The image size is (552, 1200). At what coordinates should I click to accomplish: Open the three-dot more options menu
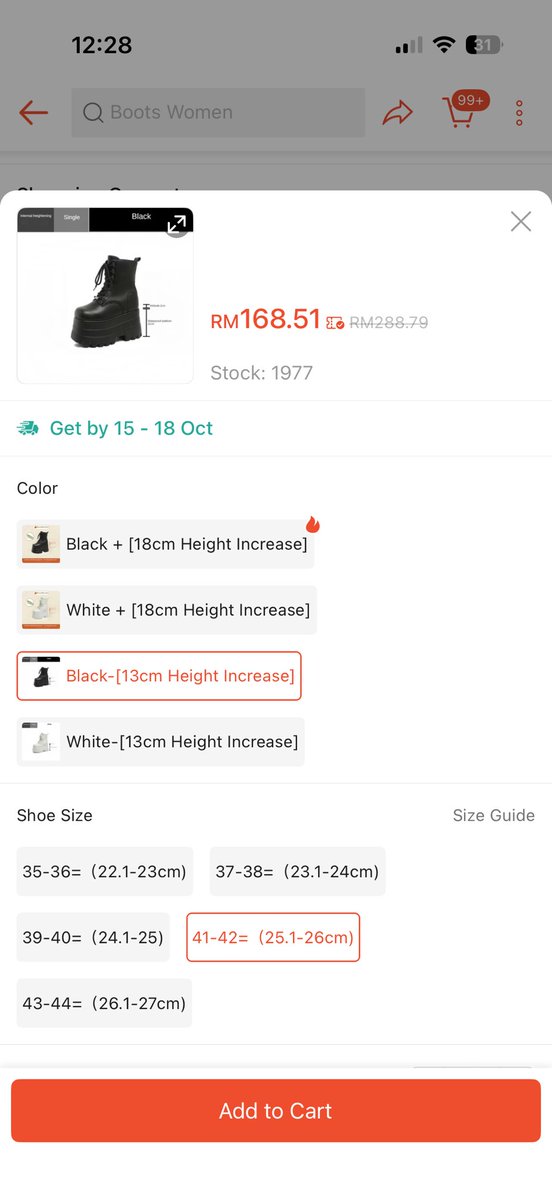tap(520, 113)
